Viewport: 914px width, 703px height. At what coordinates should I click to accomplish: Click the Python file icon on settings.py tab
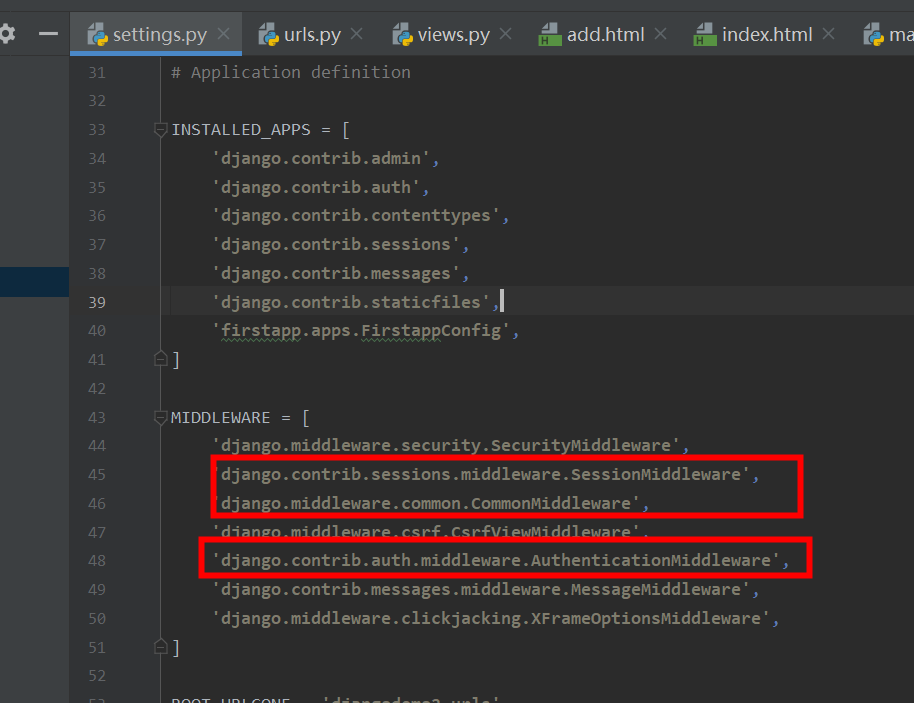click(x=97, y=34)
